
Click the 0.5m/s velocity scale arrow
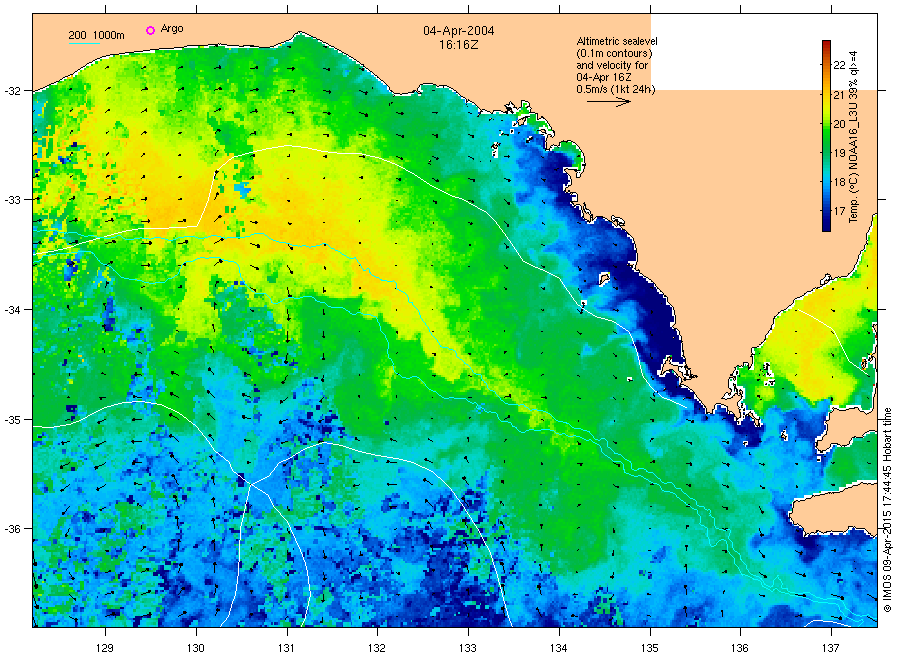[x=608, y=102]
